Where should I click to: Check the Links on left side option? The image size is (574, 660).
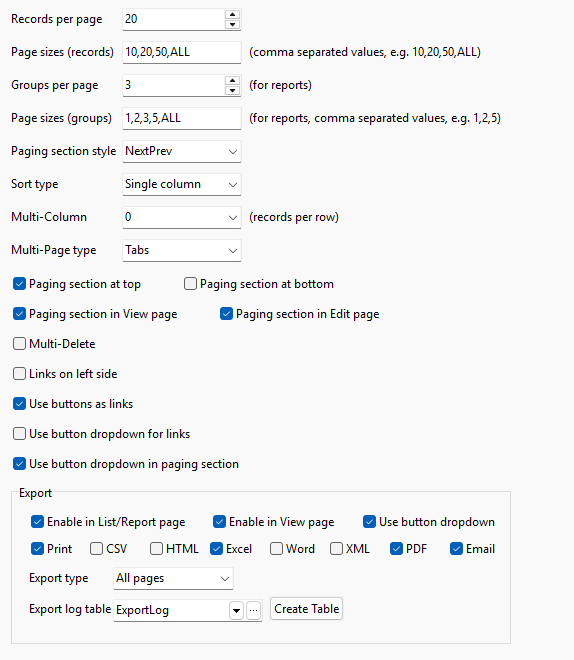click(x=19, y=374)
